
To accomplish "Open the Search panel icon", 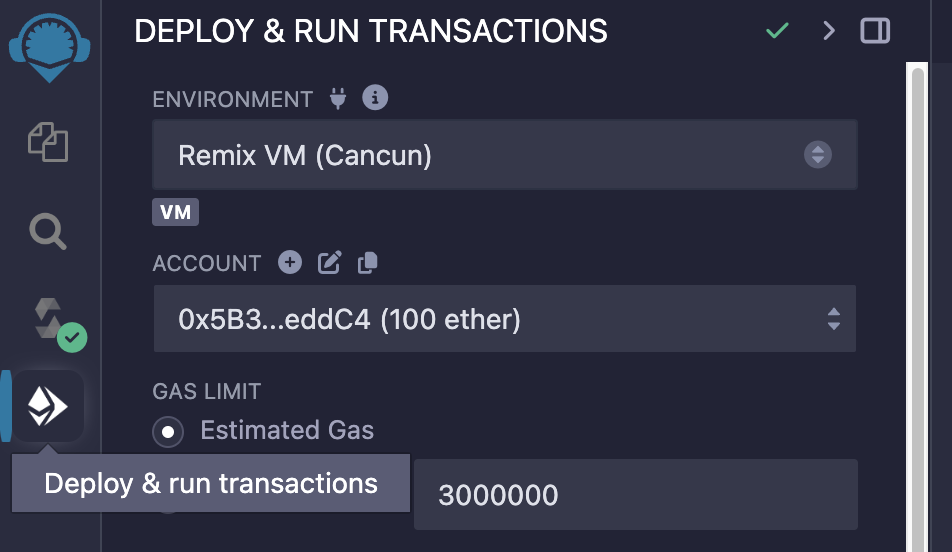I will (47, 231).
